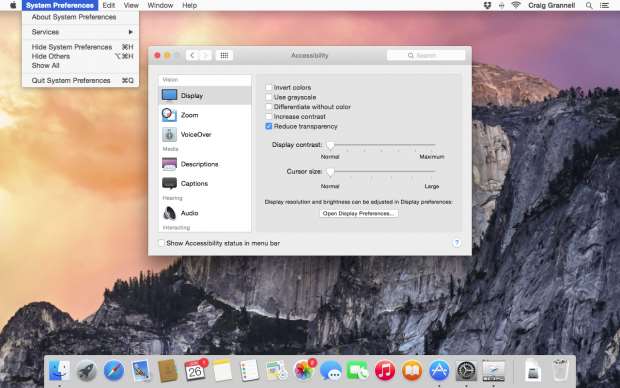This screenshot has width=620, height=388.
Task: Show all preferences grid button
Action: [224, 55]
